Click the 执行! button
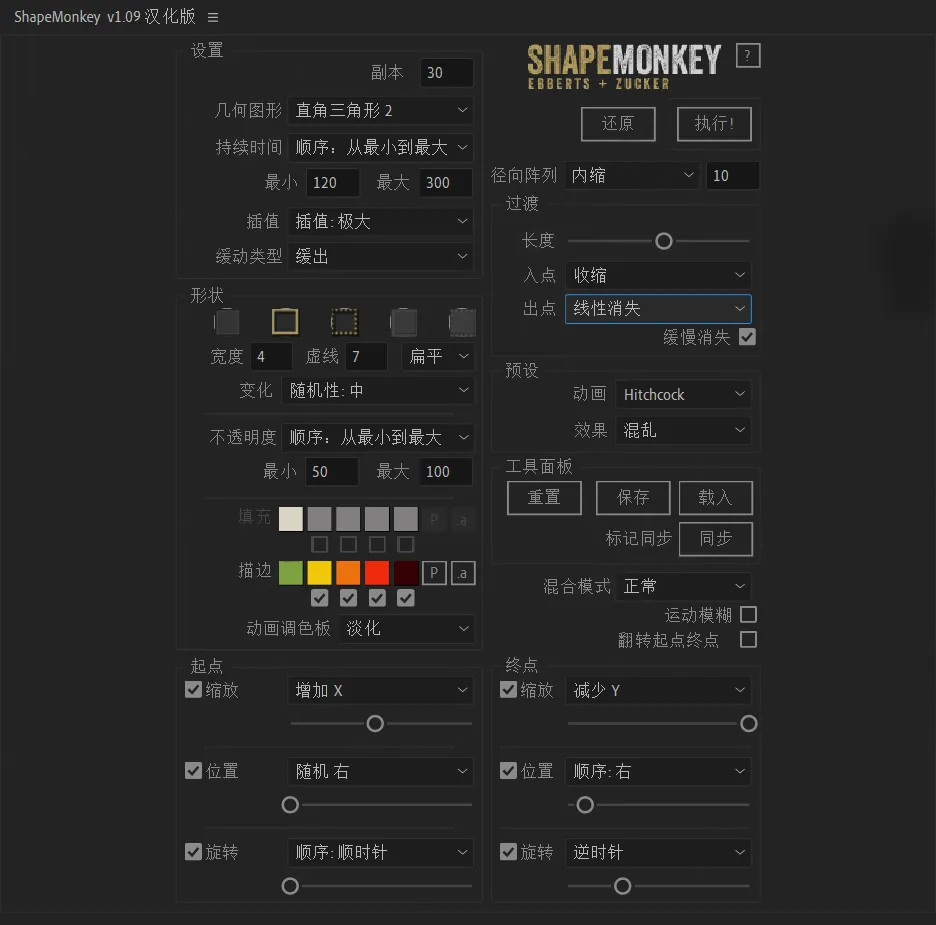This screenshot has height=925, width=936. (714, 124)
